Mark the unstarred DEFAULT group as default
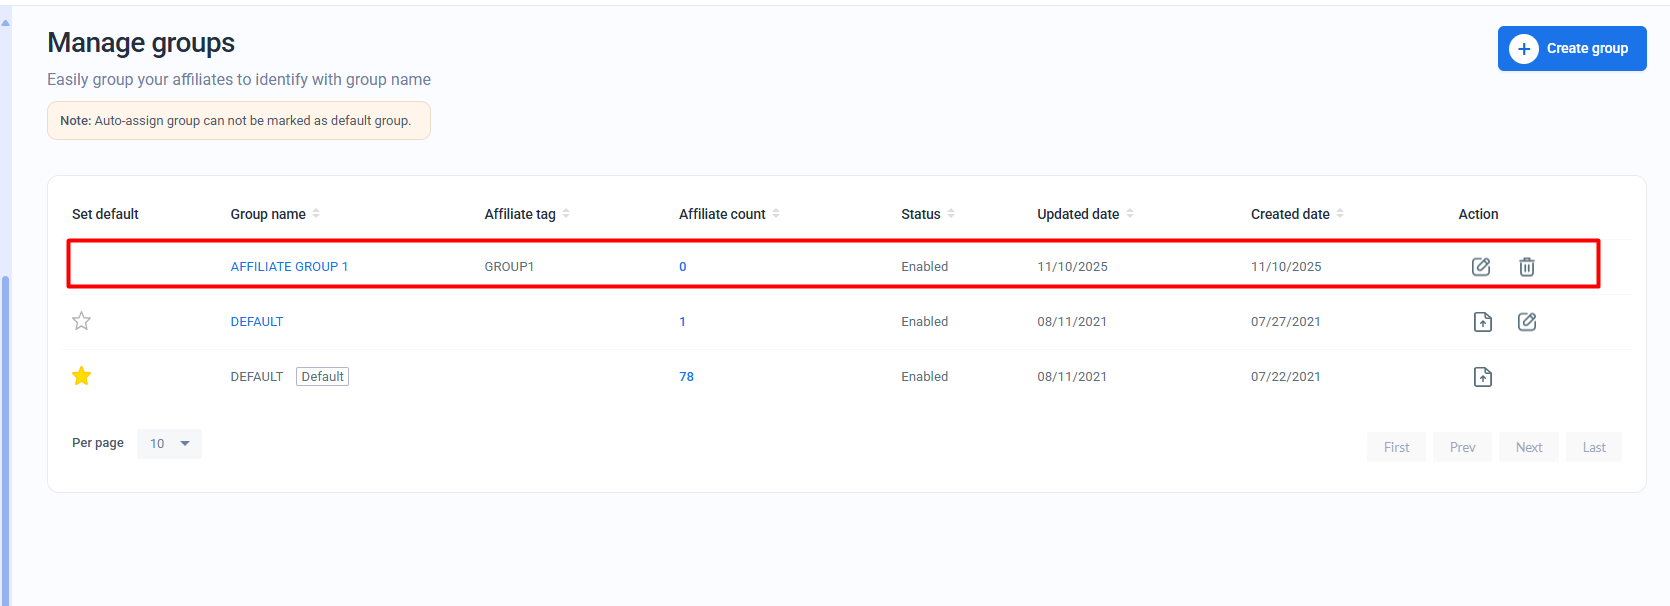Image resolution: width=1670 pixels, height=606 pixels. 82,321
